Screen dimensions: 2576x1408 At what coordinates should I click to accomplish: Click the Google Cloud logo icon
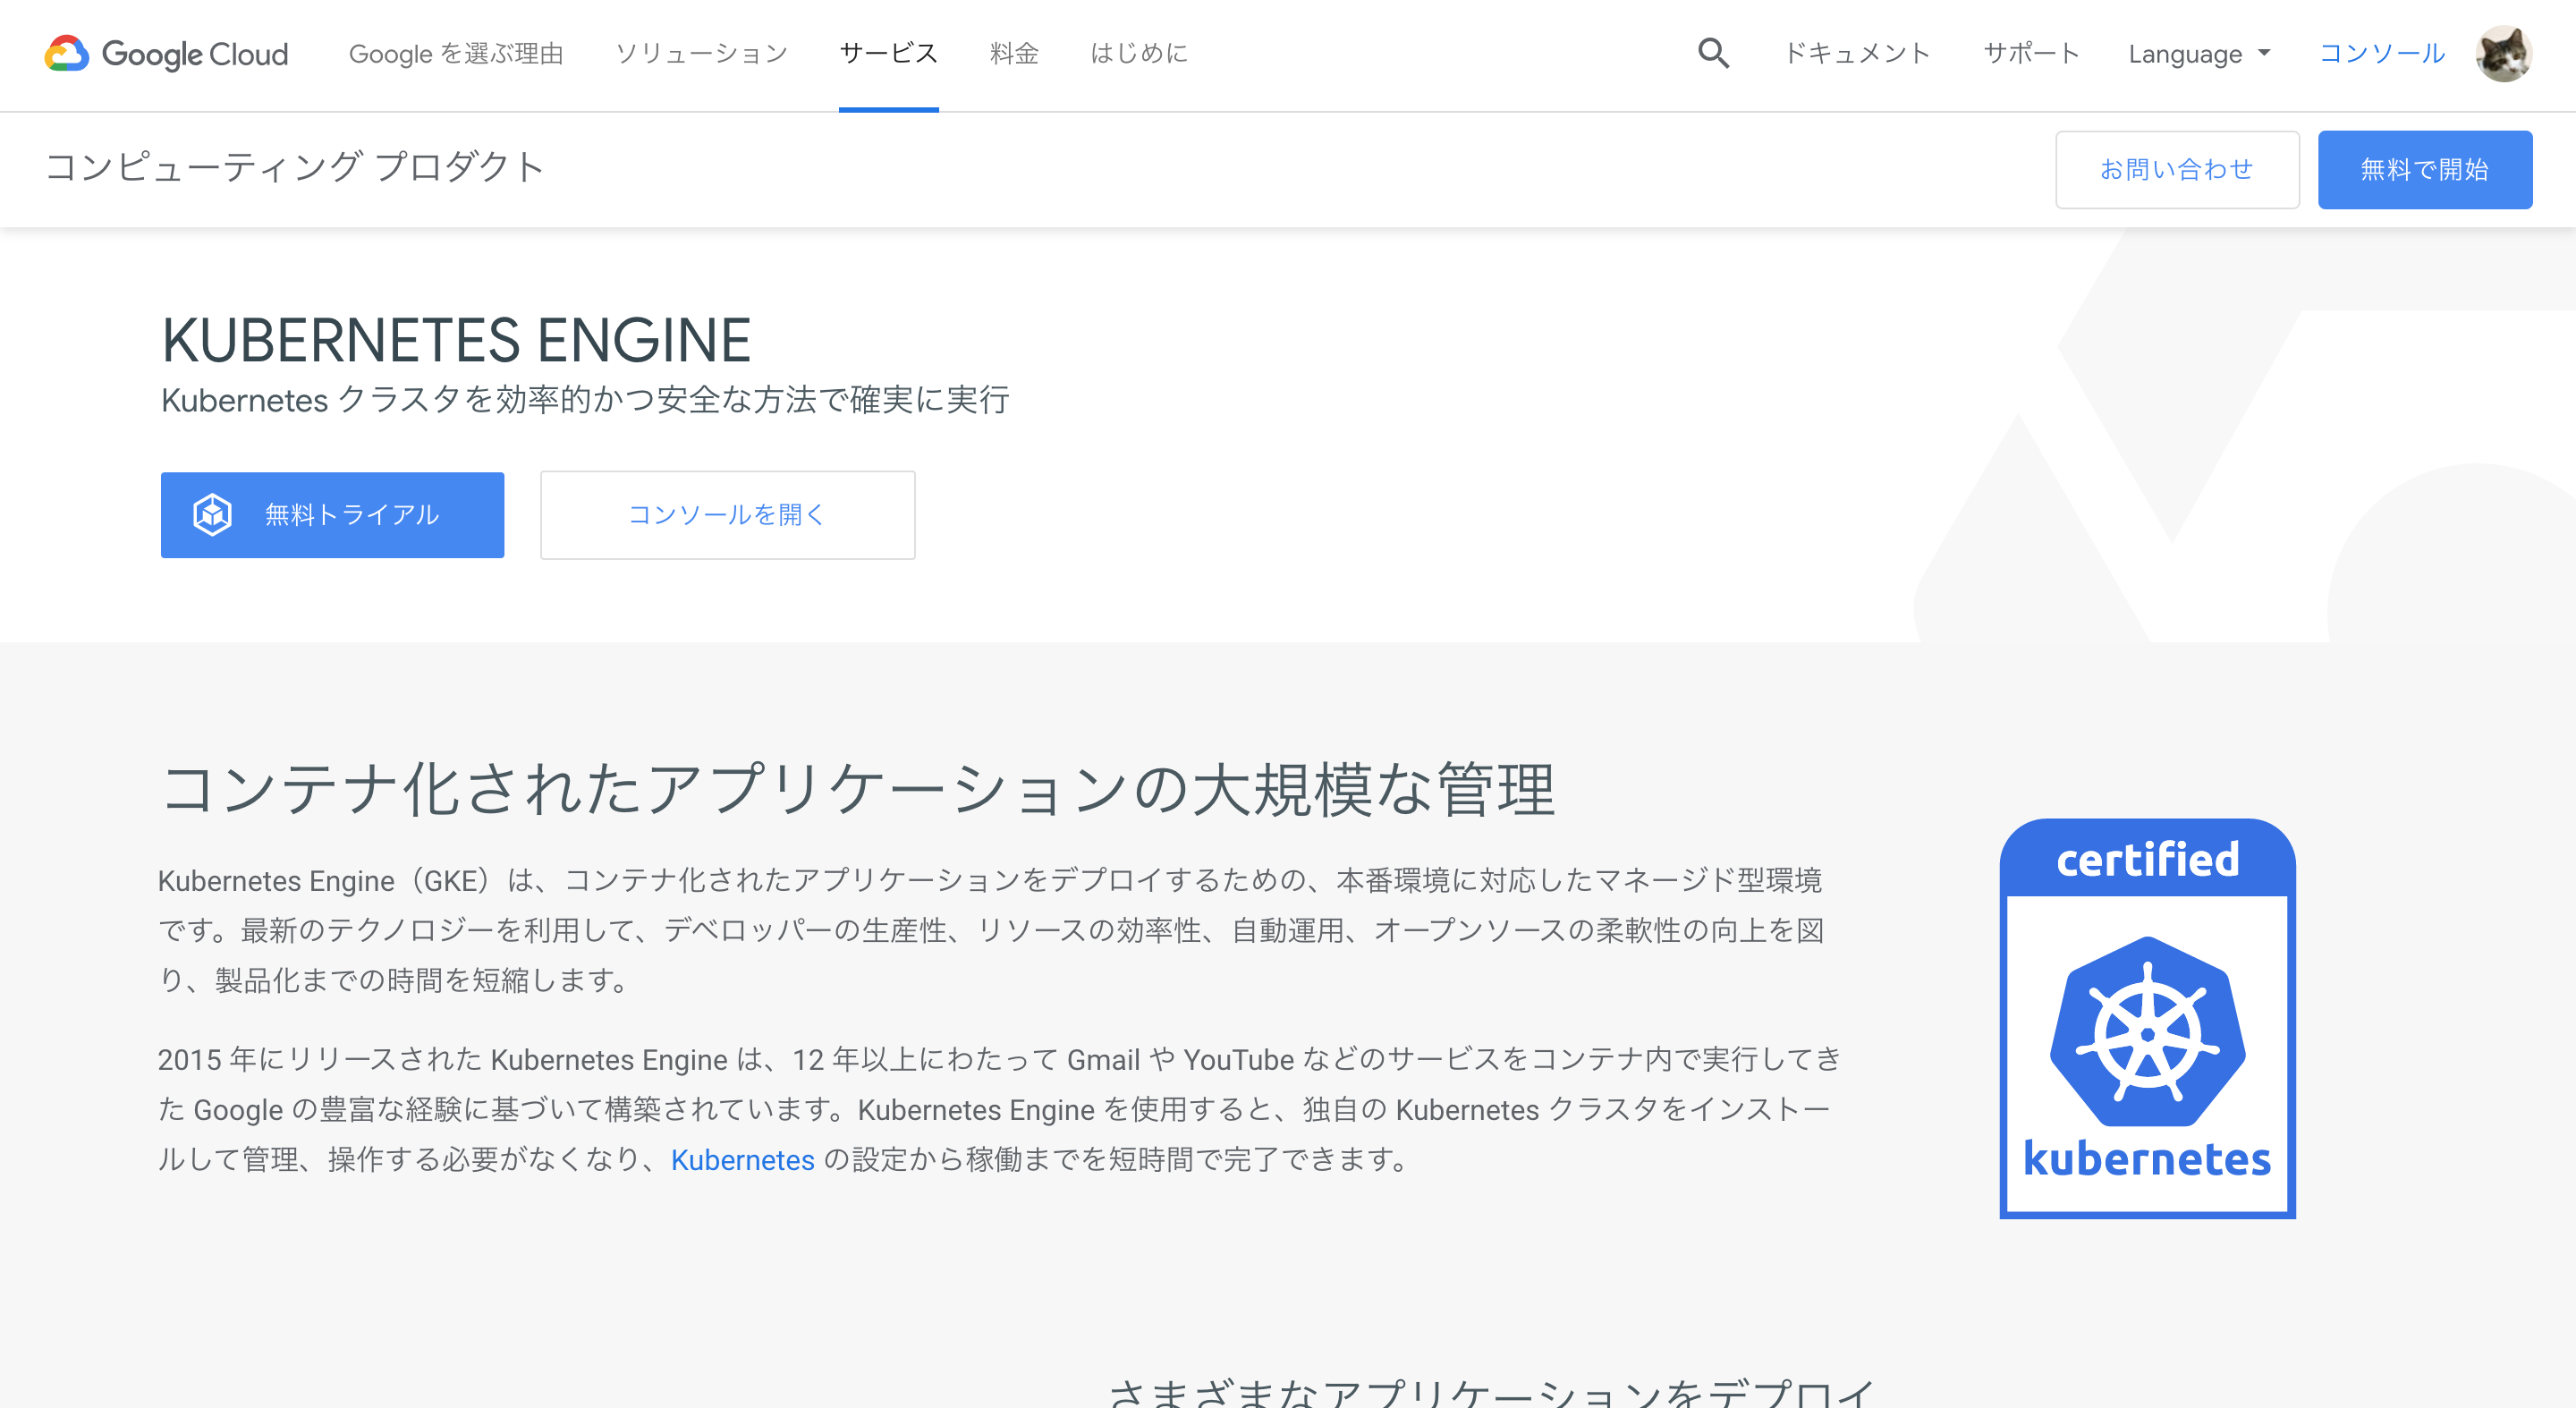(67, 54)
